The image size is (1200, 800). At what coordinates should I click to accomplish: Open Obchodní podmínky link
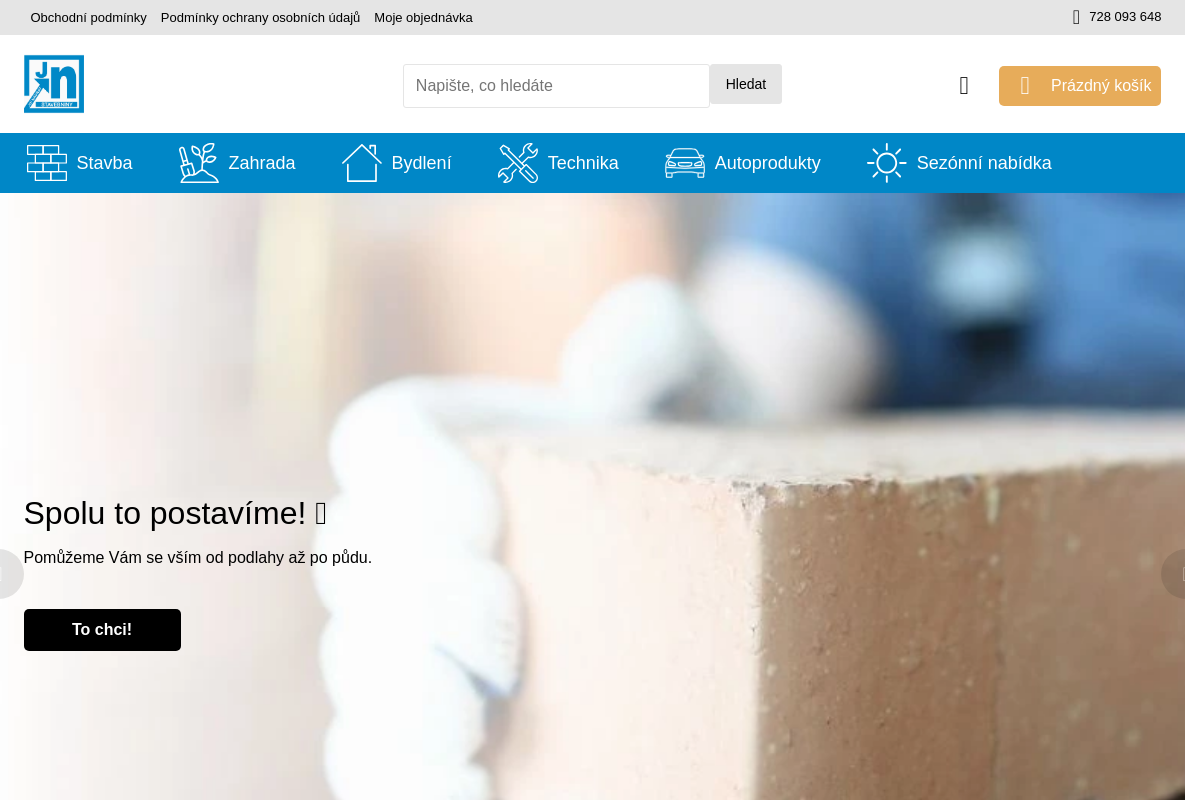(x=89, y=18)
